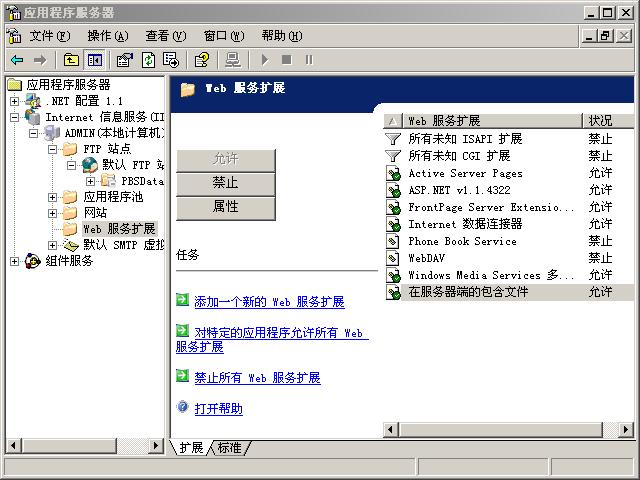Click 对特定的应用程序允许所有 Web 服务扩展 link
The image size is (640, 480).
pos(272,340)
